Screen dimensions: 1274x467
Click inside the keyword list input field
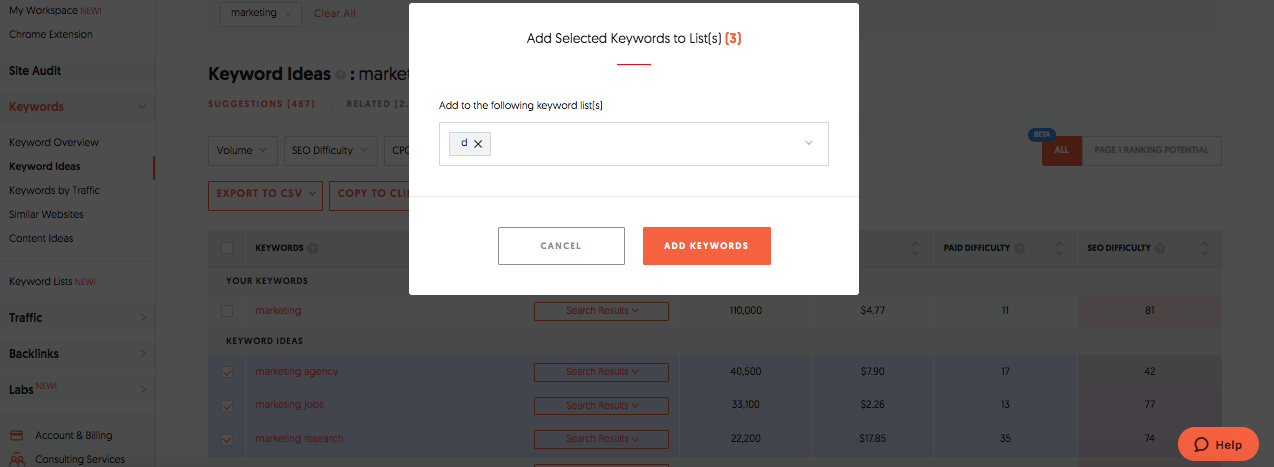[x=640, y=144]
